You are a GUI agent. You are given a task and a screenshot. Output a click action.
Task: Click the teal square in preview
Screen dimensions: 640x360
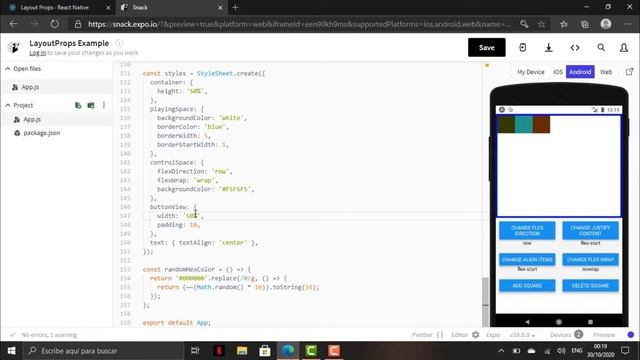tap(524, 124)
